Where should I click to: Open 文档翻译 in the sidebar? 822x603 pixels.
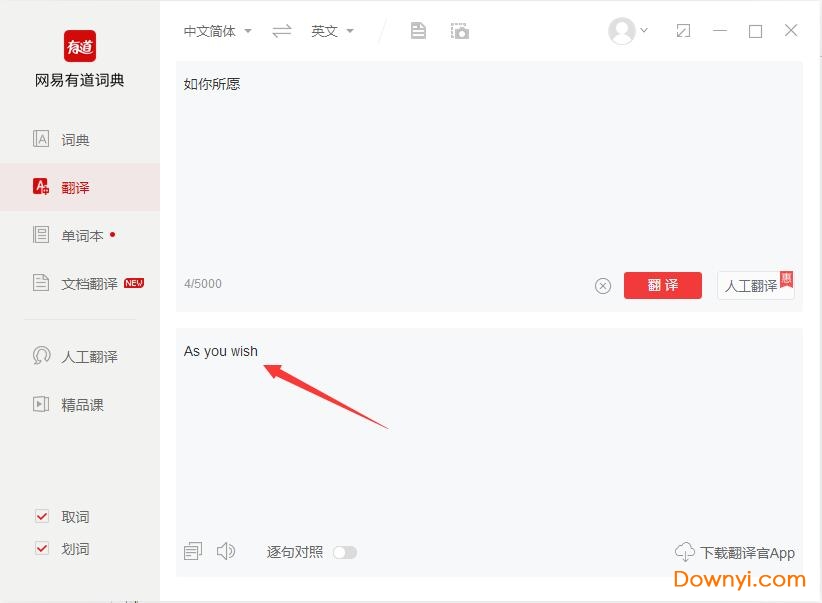(89, 284)
